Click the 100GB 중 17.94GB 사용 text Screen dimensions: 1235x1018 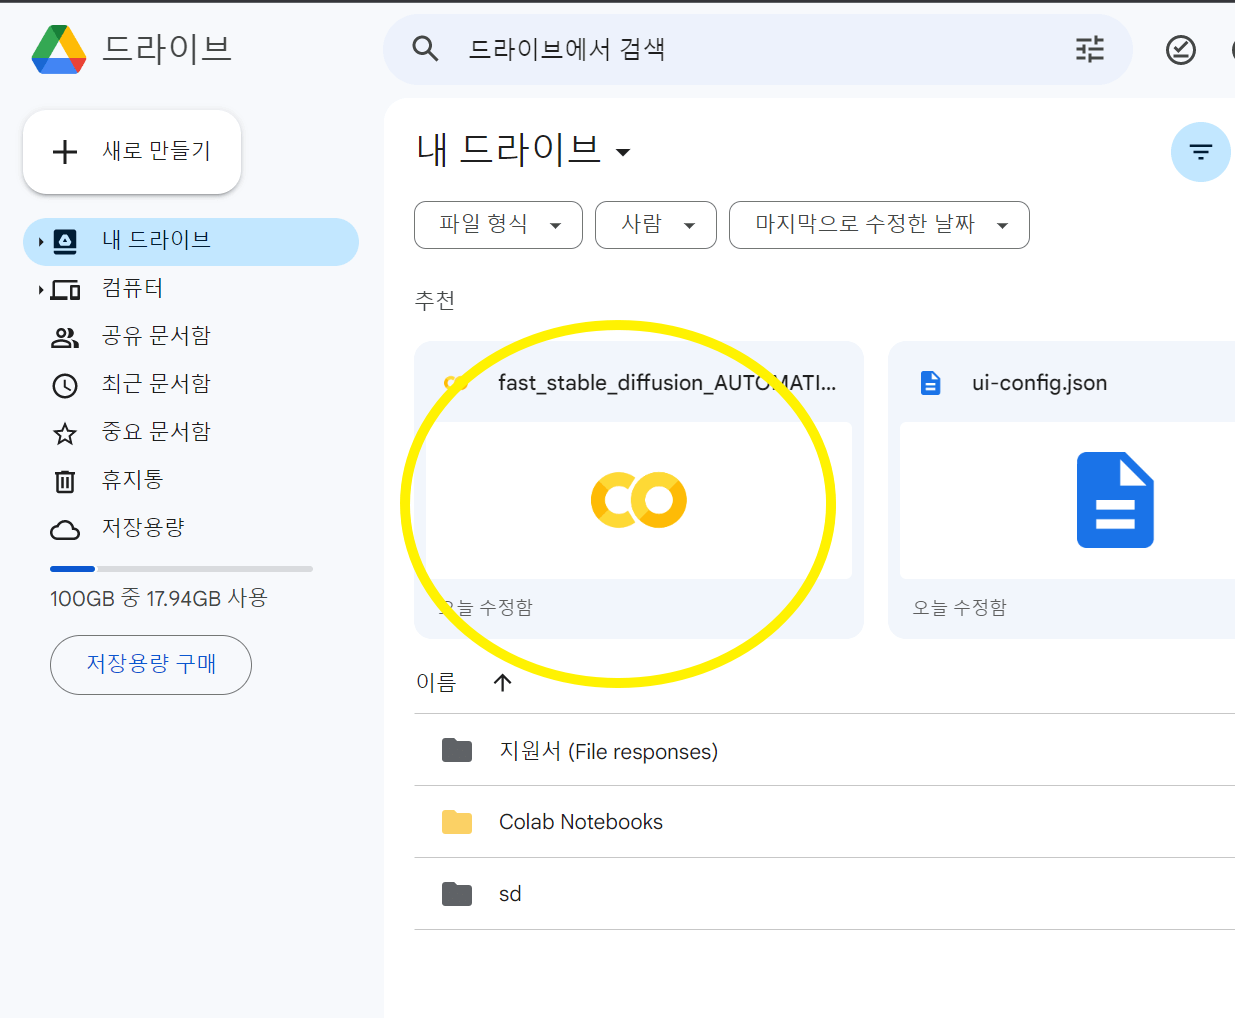(x=159, y=599)
